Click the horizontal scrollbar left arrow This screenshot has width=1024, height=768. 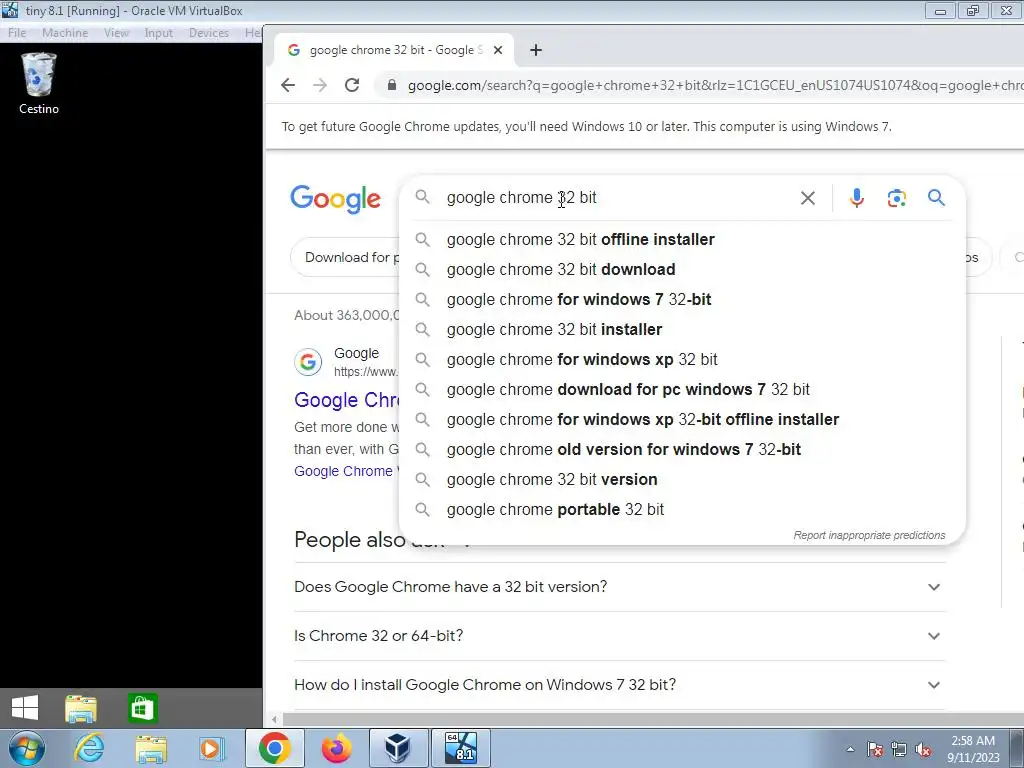(274, 720)
